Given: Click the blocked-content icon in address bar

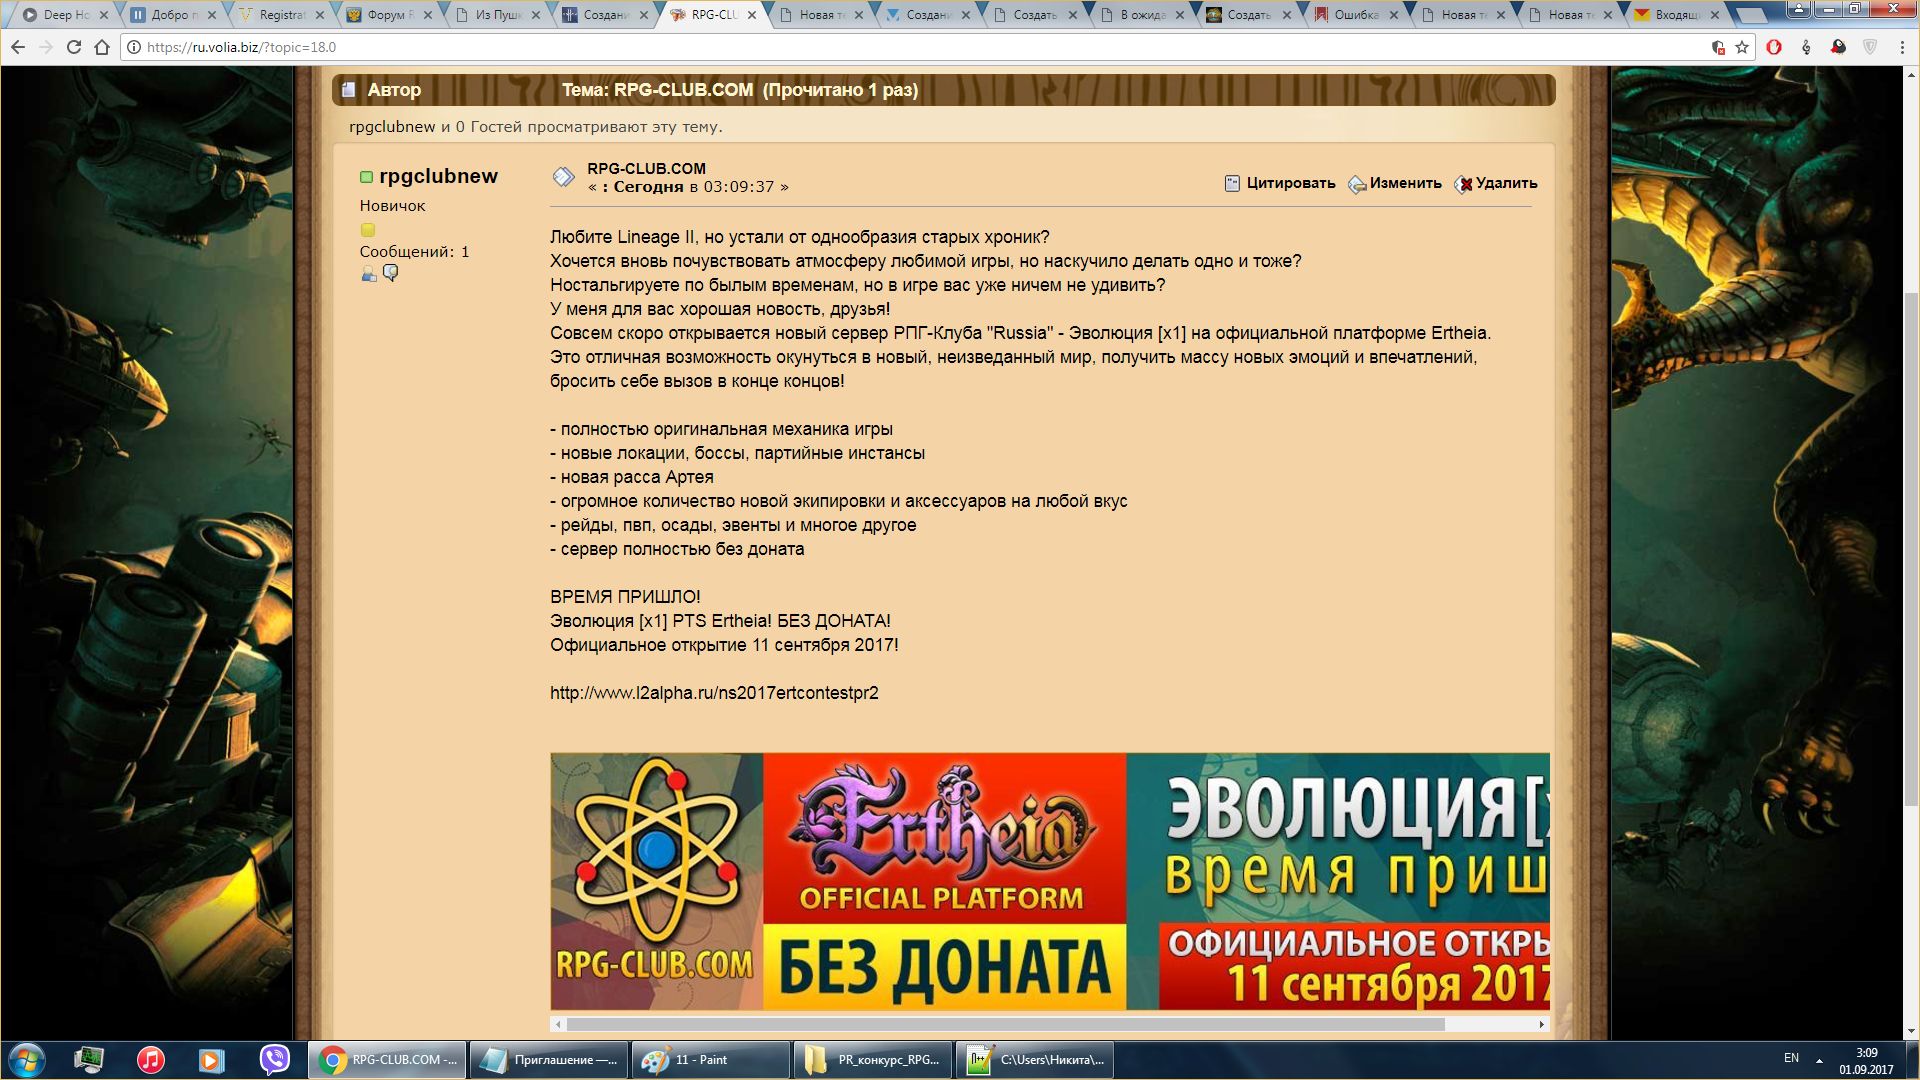Looking at the screenshot, I should (1718, 47).
